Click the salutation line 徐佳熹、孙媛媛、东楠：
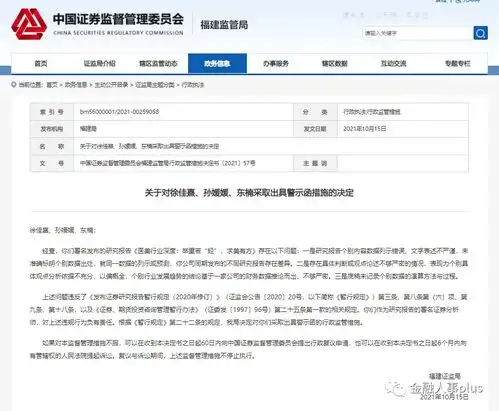This screenshot has width=499, height=411. coord(63,230)
